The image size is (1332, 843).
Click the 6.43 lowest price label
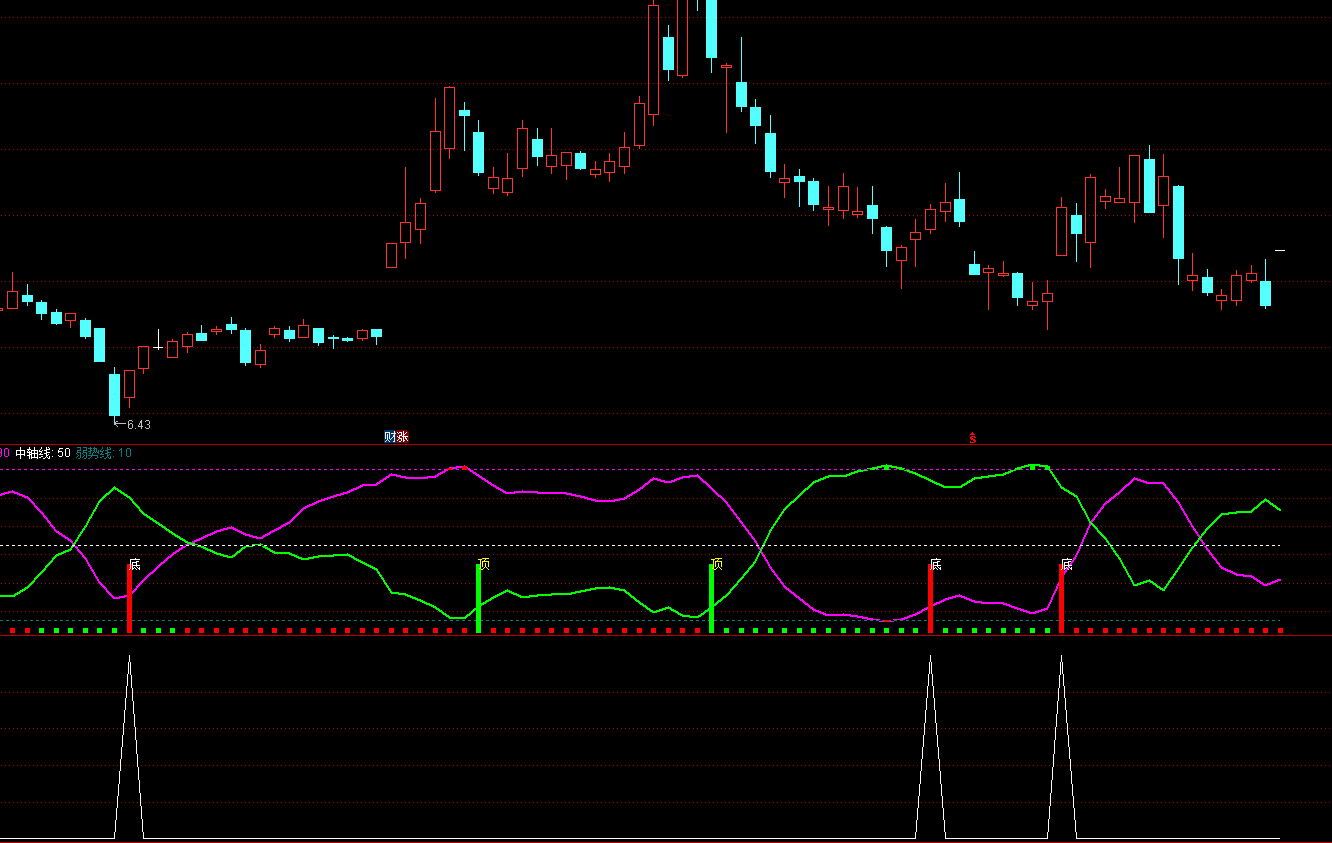(x=138, y=425)
